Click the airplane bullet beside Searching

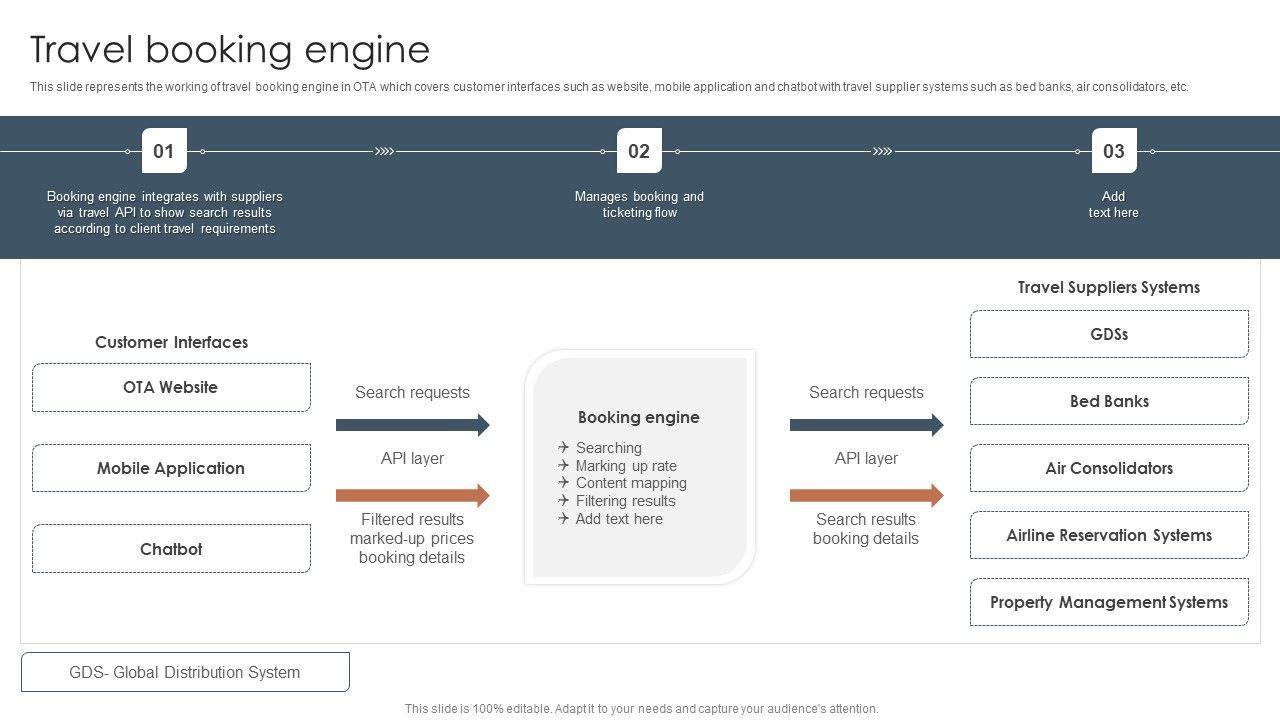564,448
